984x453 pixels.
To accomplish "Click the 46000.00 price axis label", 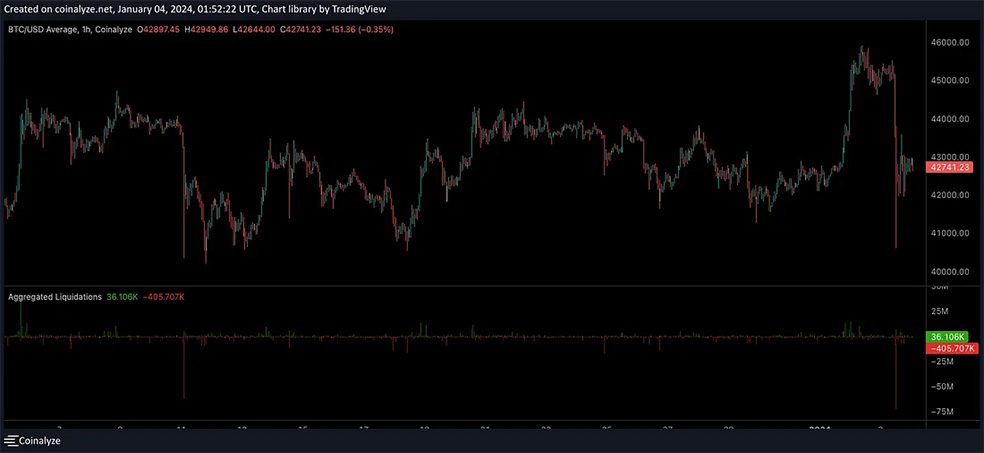I will [x=949, y=42].
